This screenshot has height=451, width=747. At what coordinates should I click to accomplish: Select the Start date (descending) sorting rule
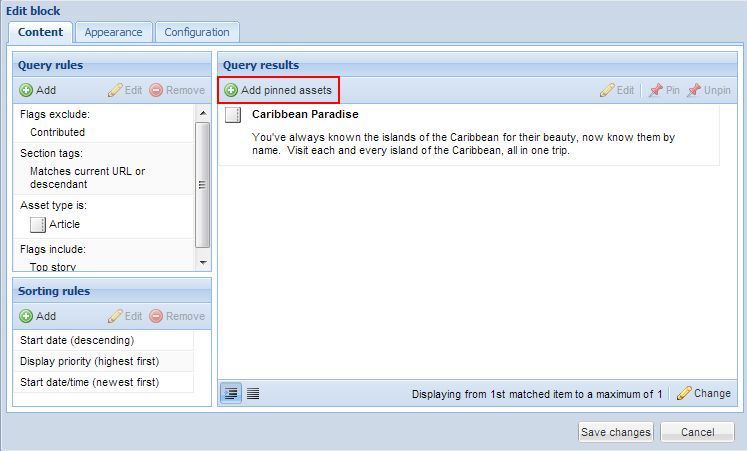click(77, 340)
